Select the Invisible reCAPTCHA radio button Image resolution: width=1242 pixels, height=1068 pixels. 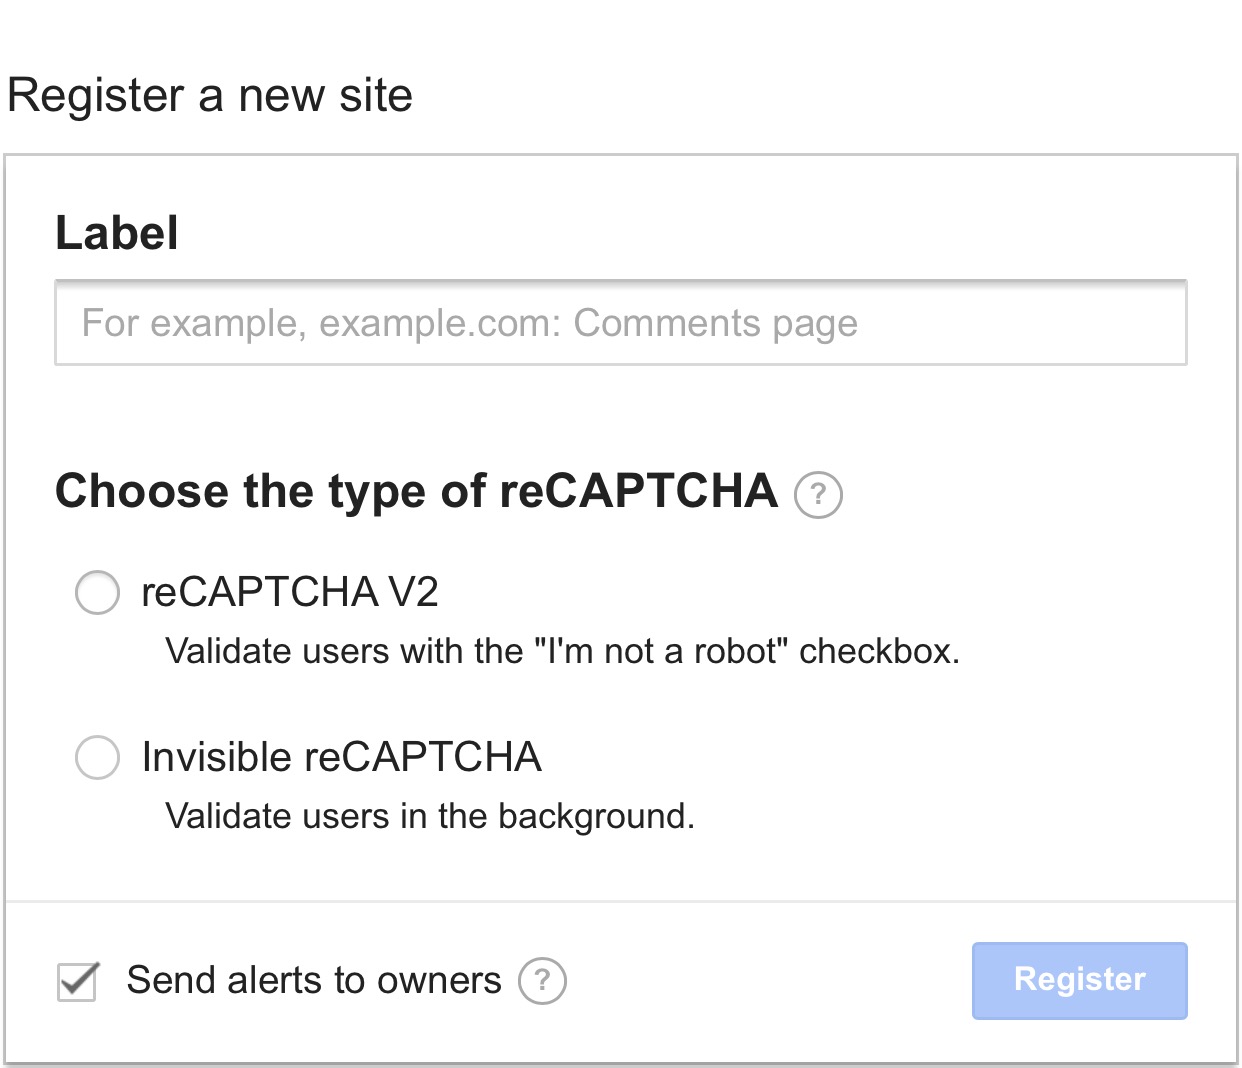click(98, 757)
